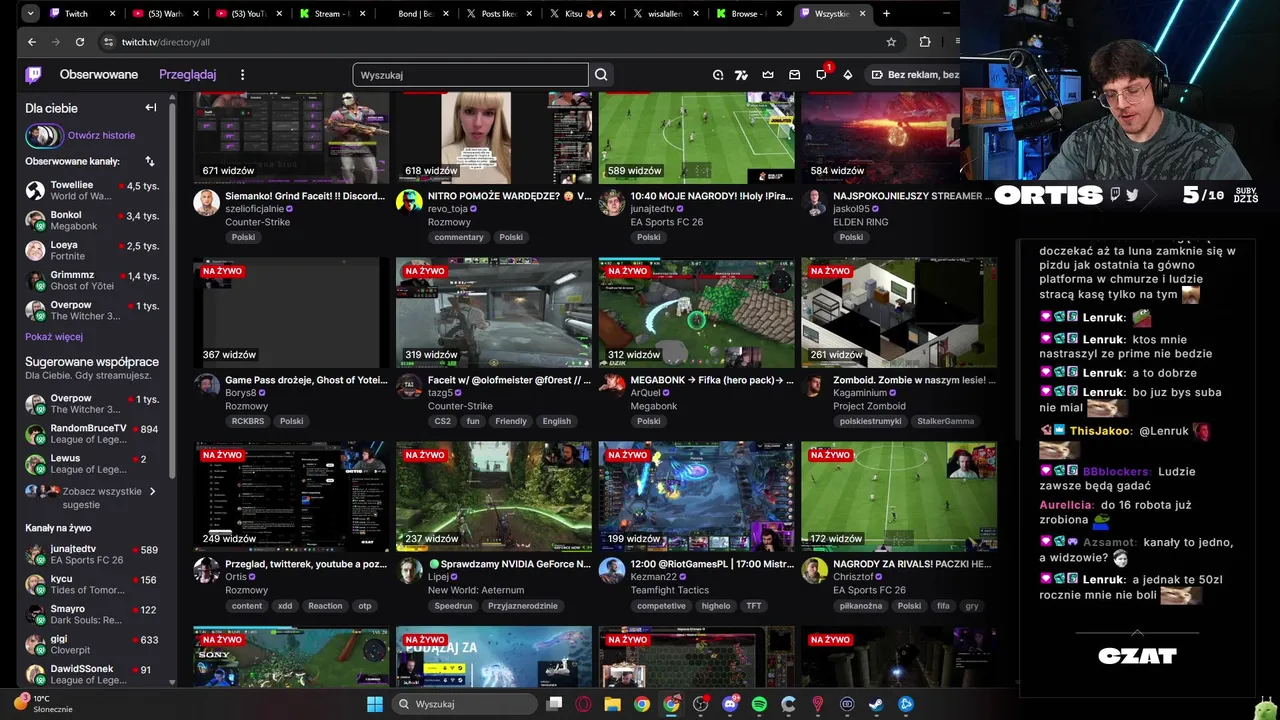Image resolution: width=1280 pixels, height=720 pixels.
Task: Open Spotify from the taskbar
Action: pyautogui.click(x=759, y=704)
